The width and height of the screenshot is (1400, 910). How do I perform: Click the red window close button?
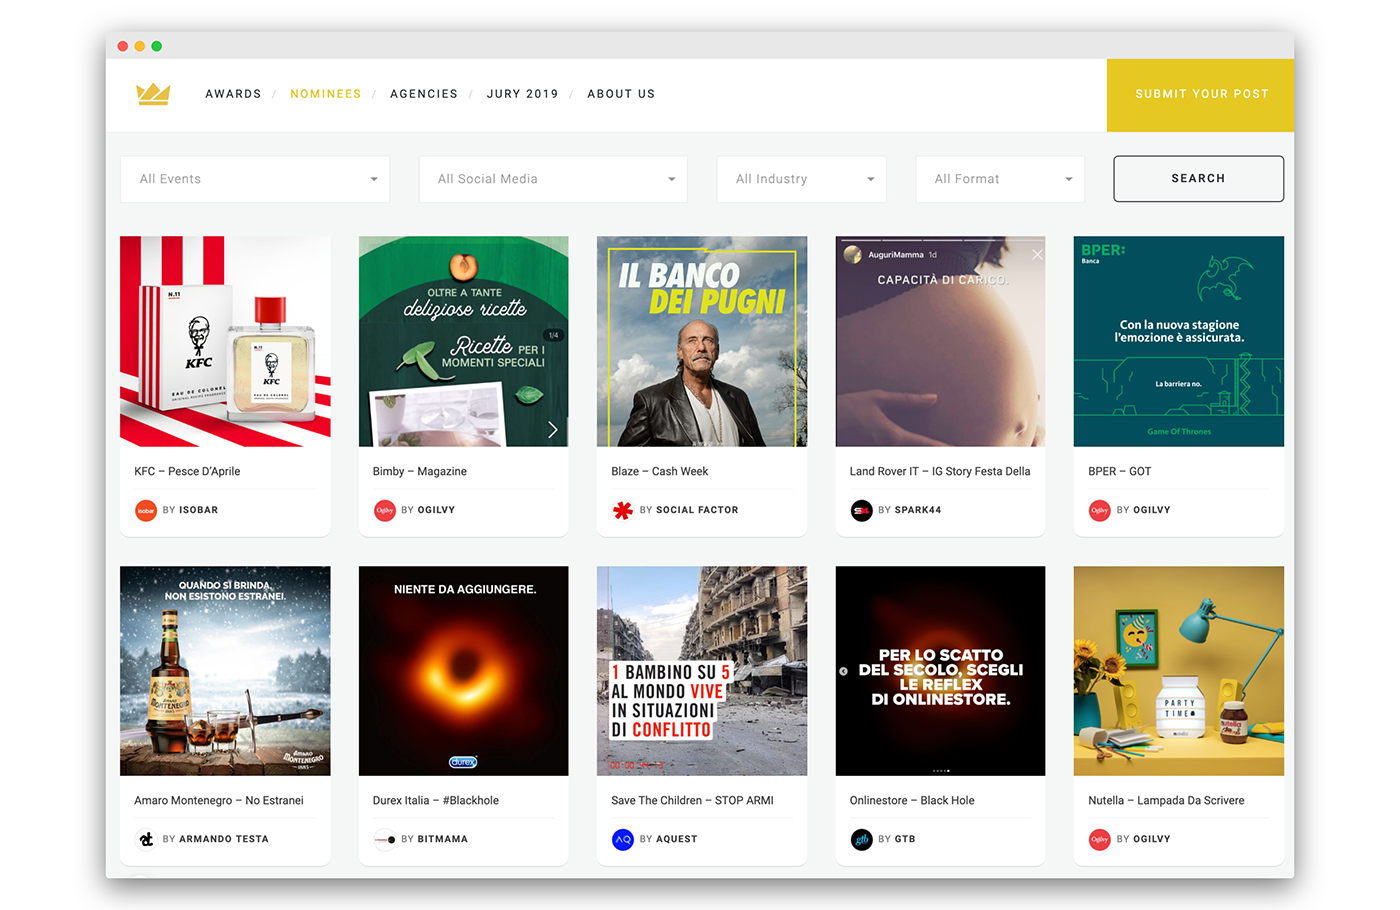coord(123,46)
